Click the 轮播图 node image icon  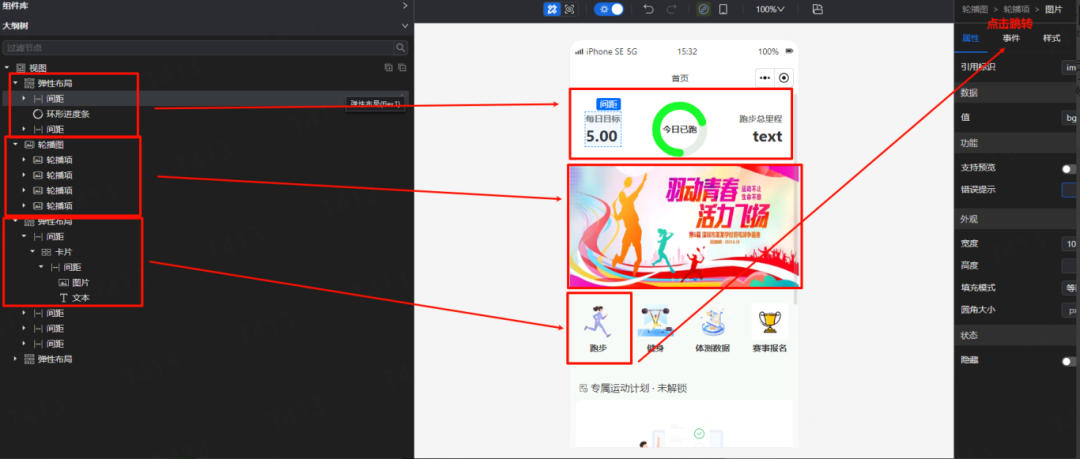pyautogui.click(x=29, y=145)
